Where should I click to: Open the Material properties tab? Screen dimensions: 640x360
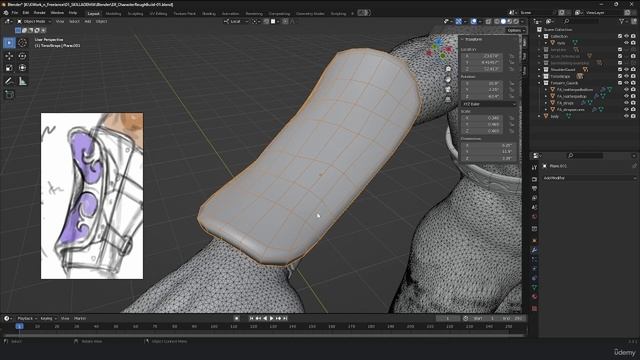coord(534,297)
